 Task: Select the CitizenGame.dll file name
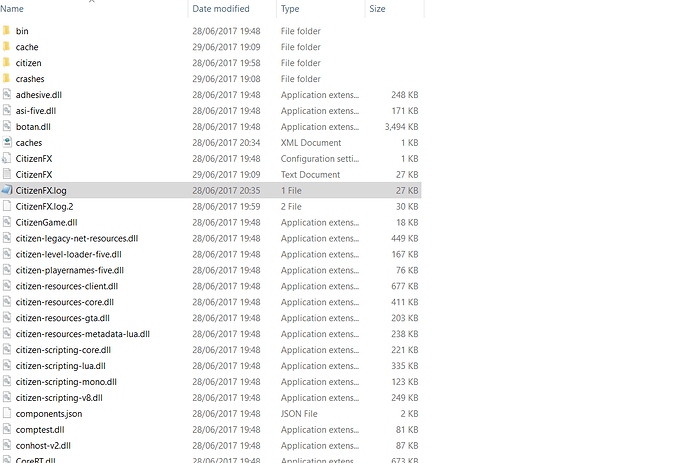(x=46, y=222)
